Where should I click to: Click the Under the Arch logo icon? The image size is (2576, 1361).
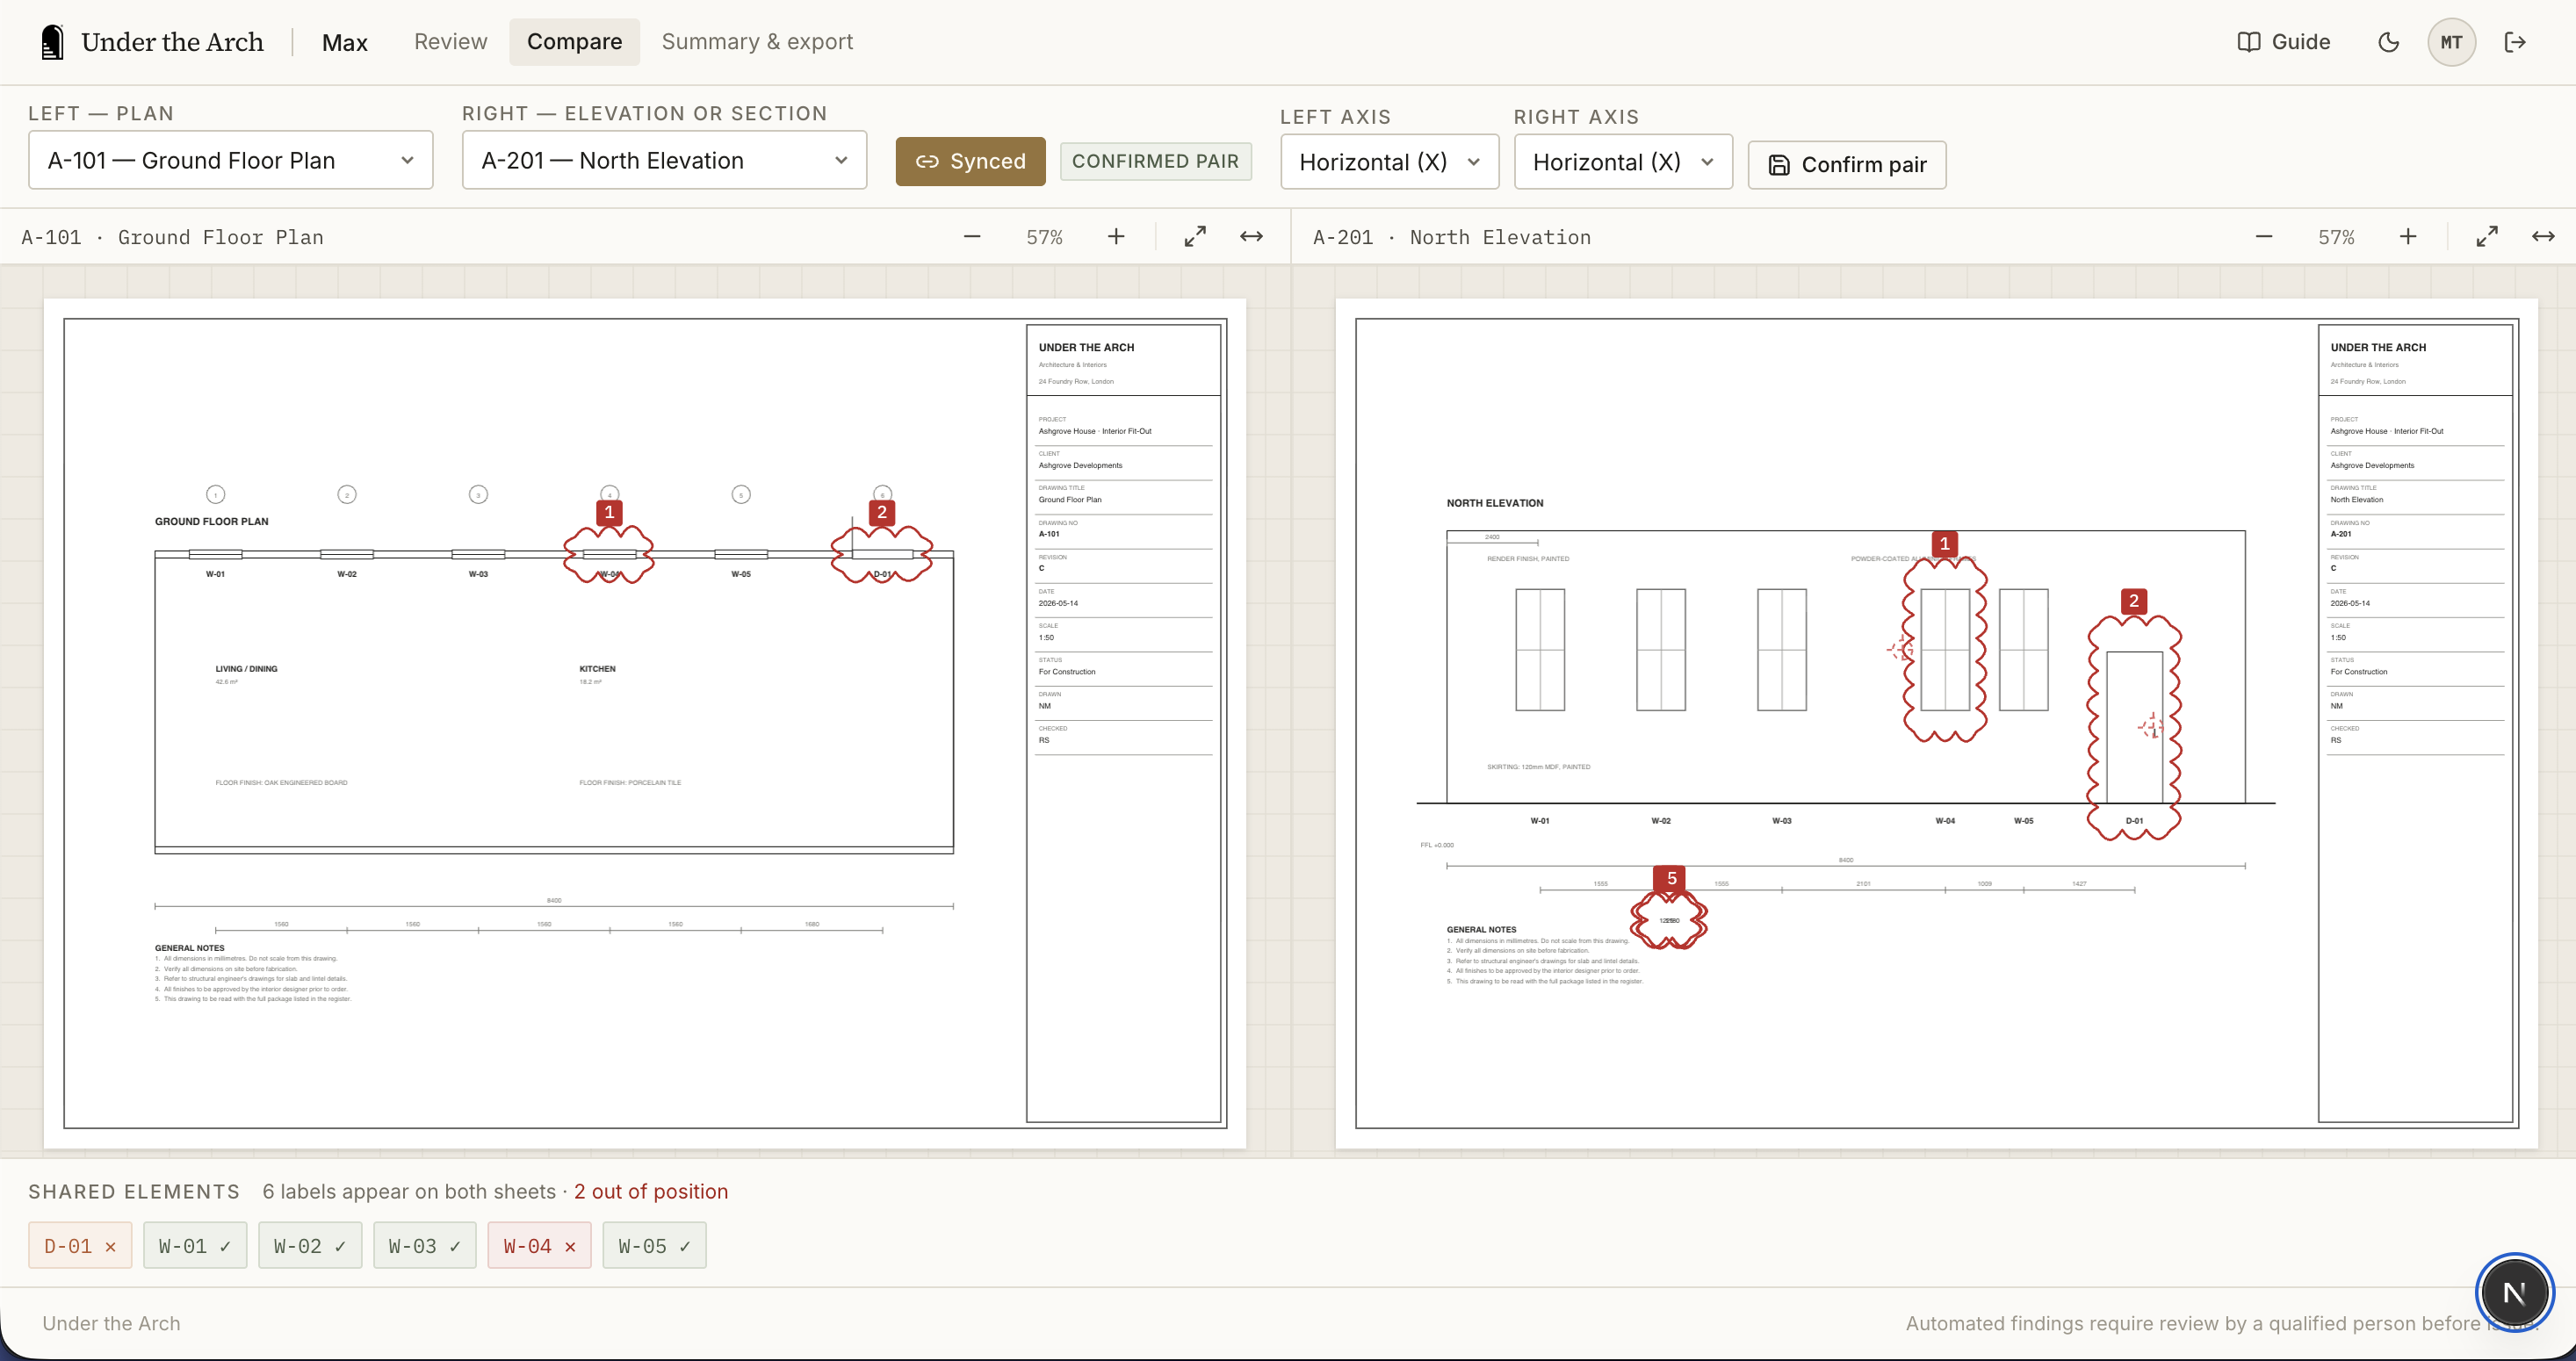point(52,42)
